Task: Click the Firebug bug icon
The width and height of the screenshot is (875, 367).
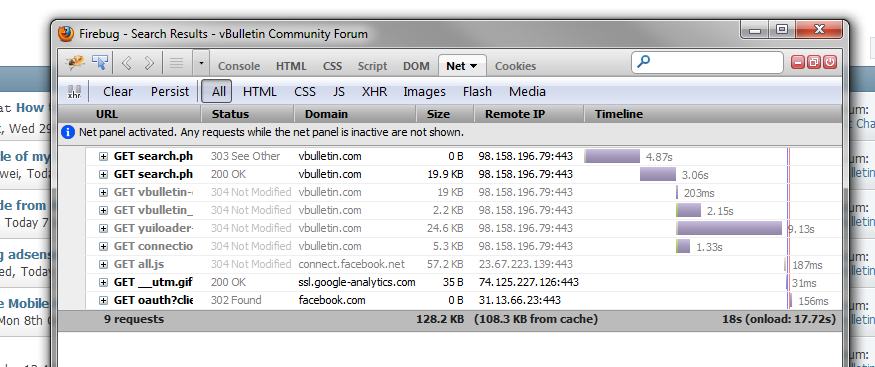Action: (x=75, y=62)
